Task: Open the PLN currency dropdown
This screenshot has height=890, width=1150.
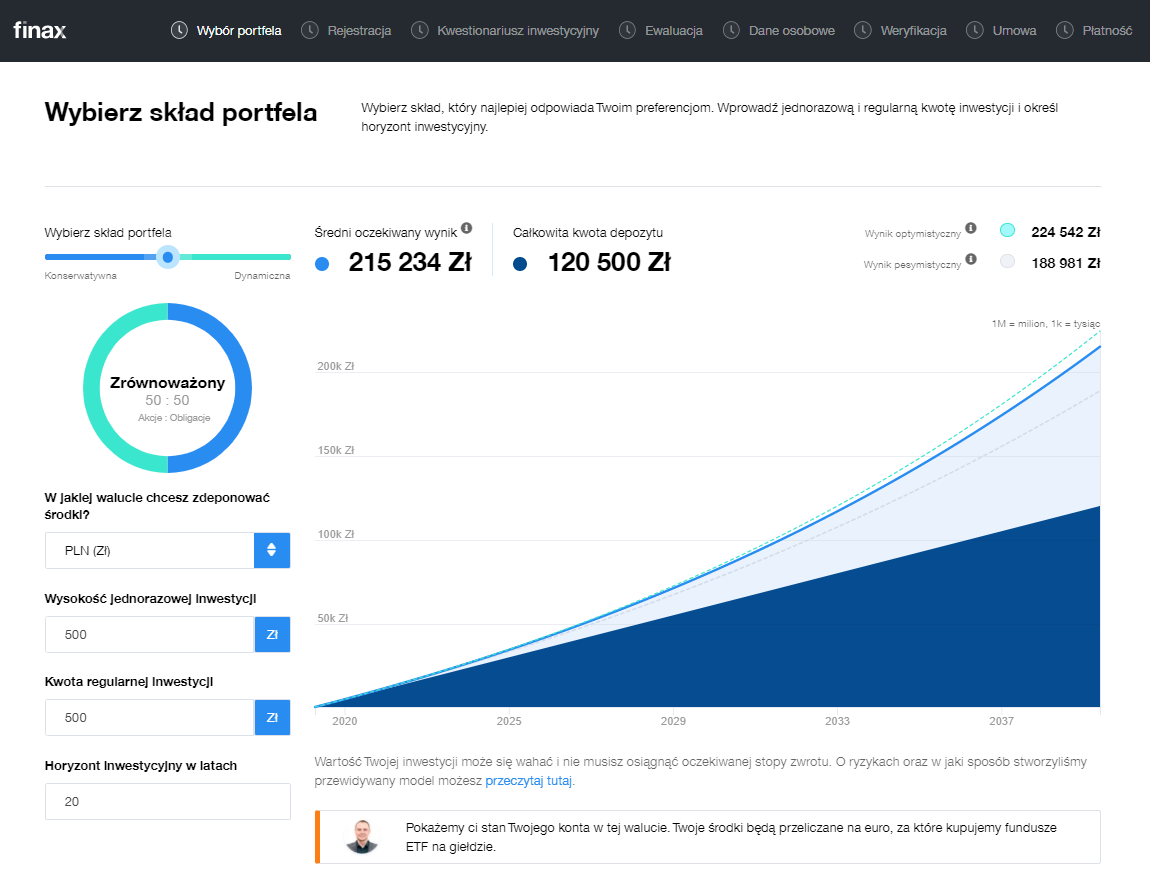Action: pyautogui.click(x=150, y=550)
